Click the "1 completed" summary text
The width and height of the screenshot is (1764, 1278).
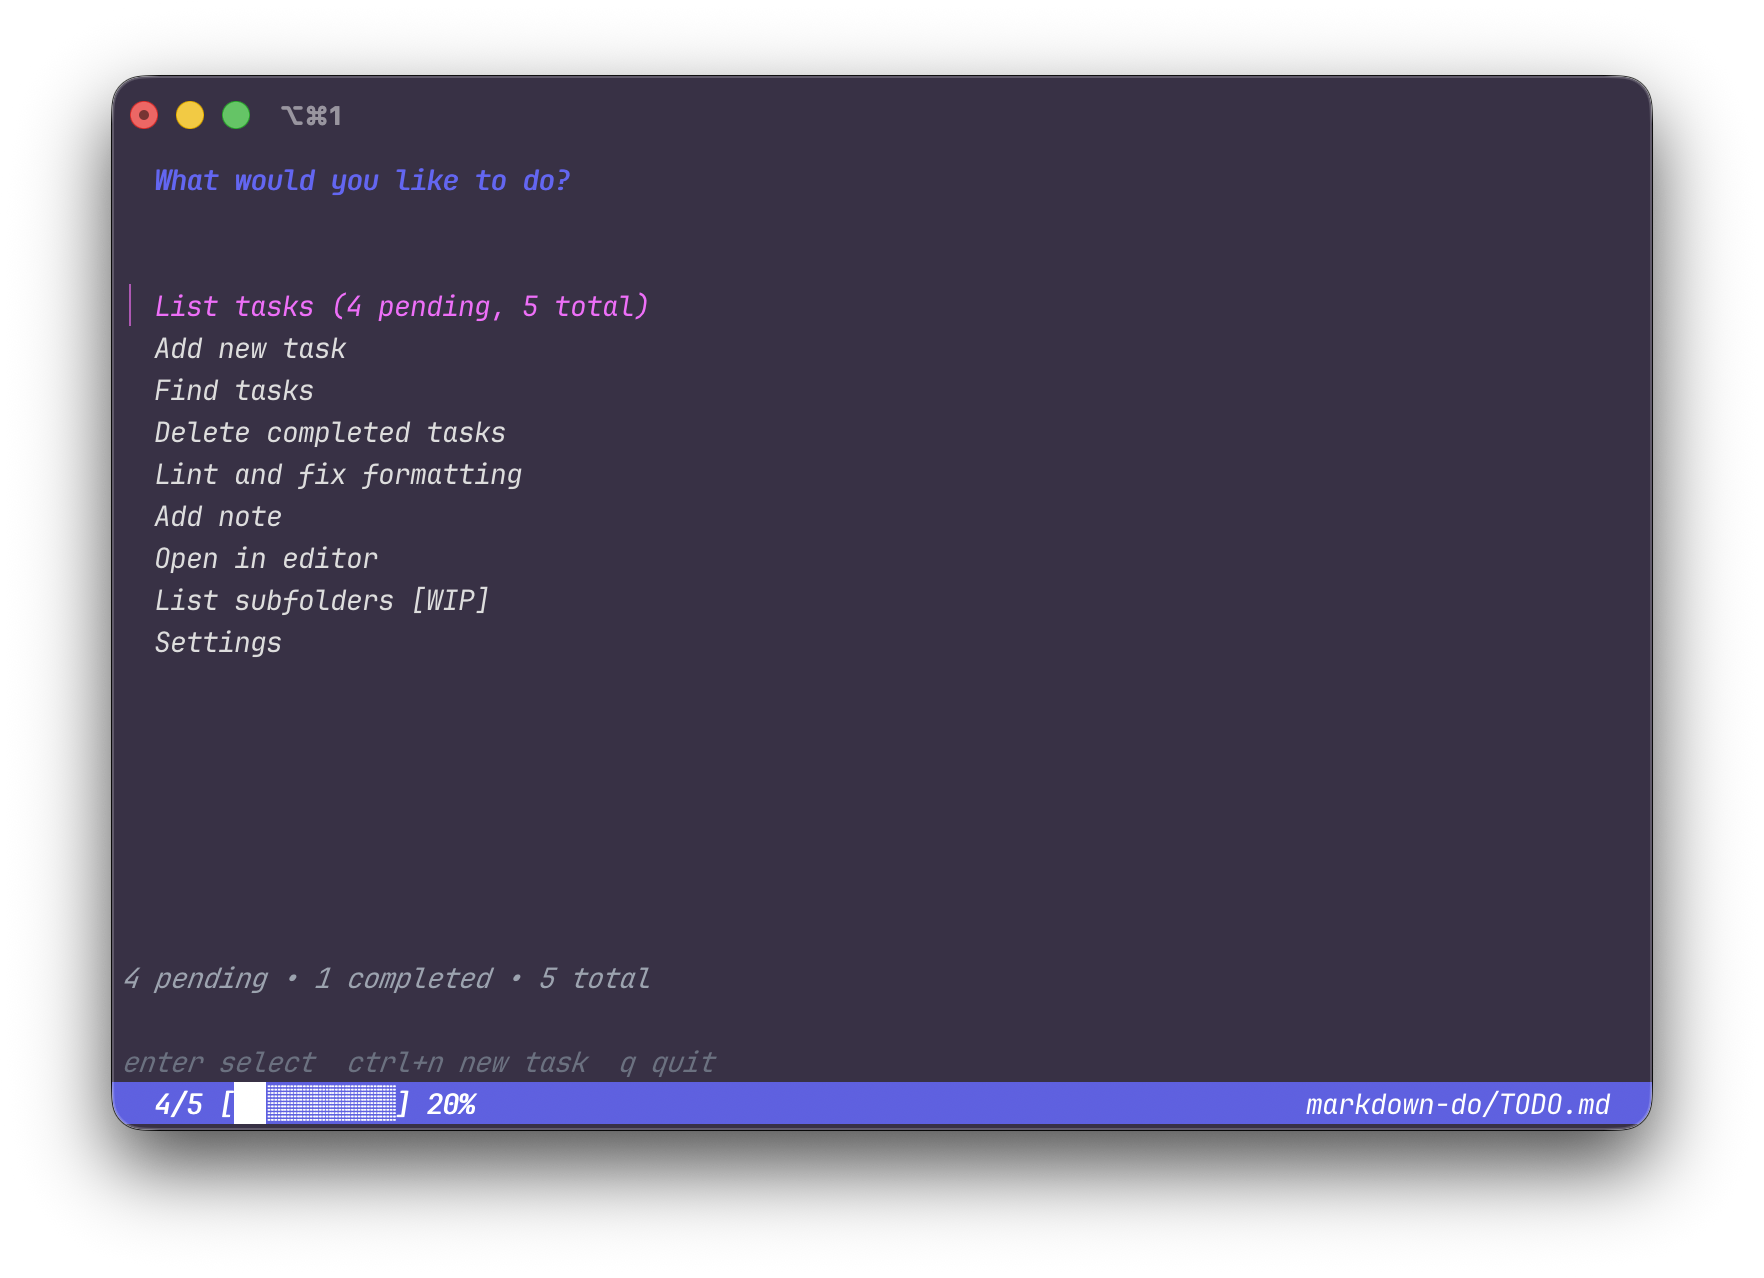(404, 979)
